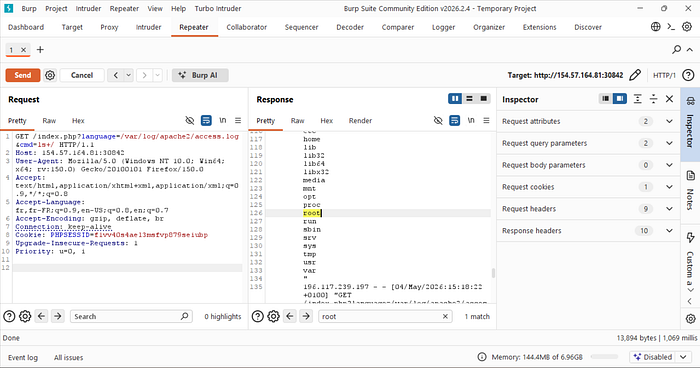Click Inspector expand all sections icon
The image size is (700, 368).
(x=638, y=99)
